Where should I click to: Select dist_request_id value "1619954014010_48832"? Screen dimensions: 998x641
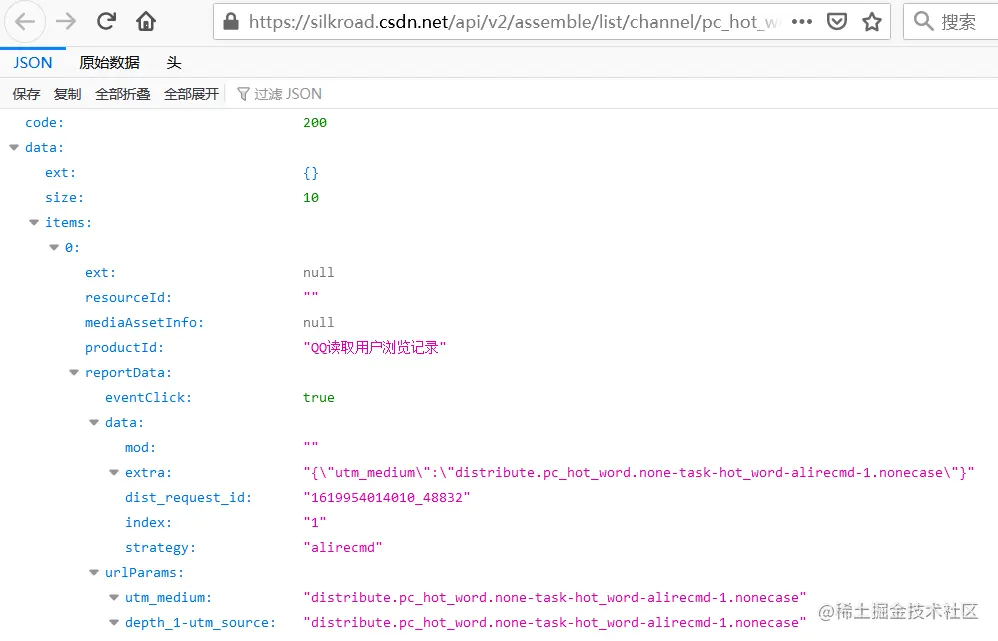click(387, 497)
